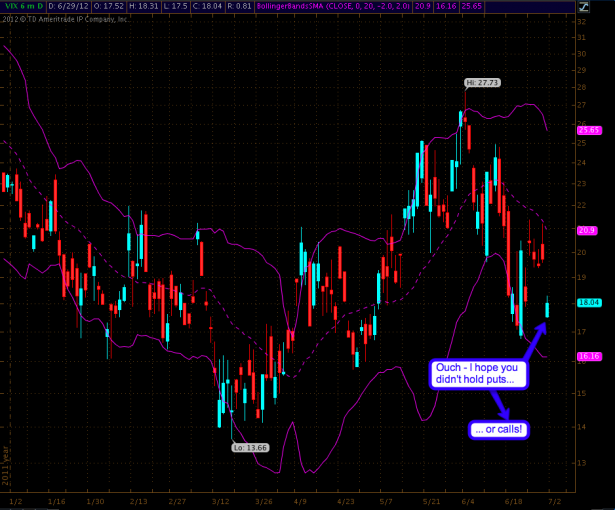Click the blue arrow pointing down to calls note
This screenshot has height=510, width=615.
[500, 404]
